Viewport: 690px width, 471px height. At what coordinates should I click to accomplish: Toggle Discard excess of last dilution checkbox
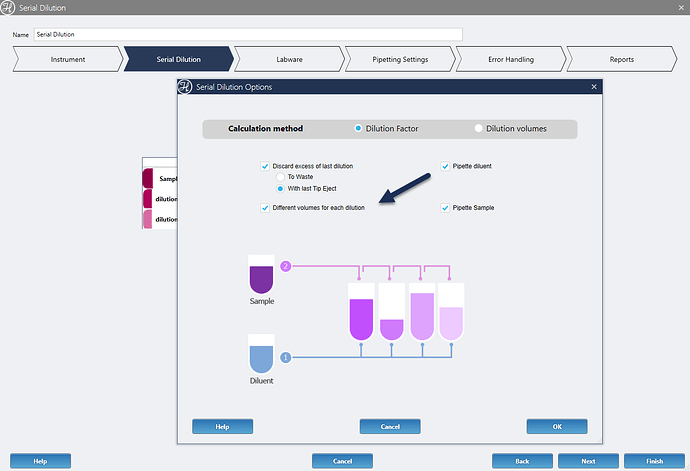coord(265,166)
